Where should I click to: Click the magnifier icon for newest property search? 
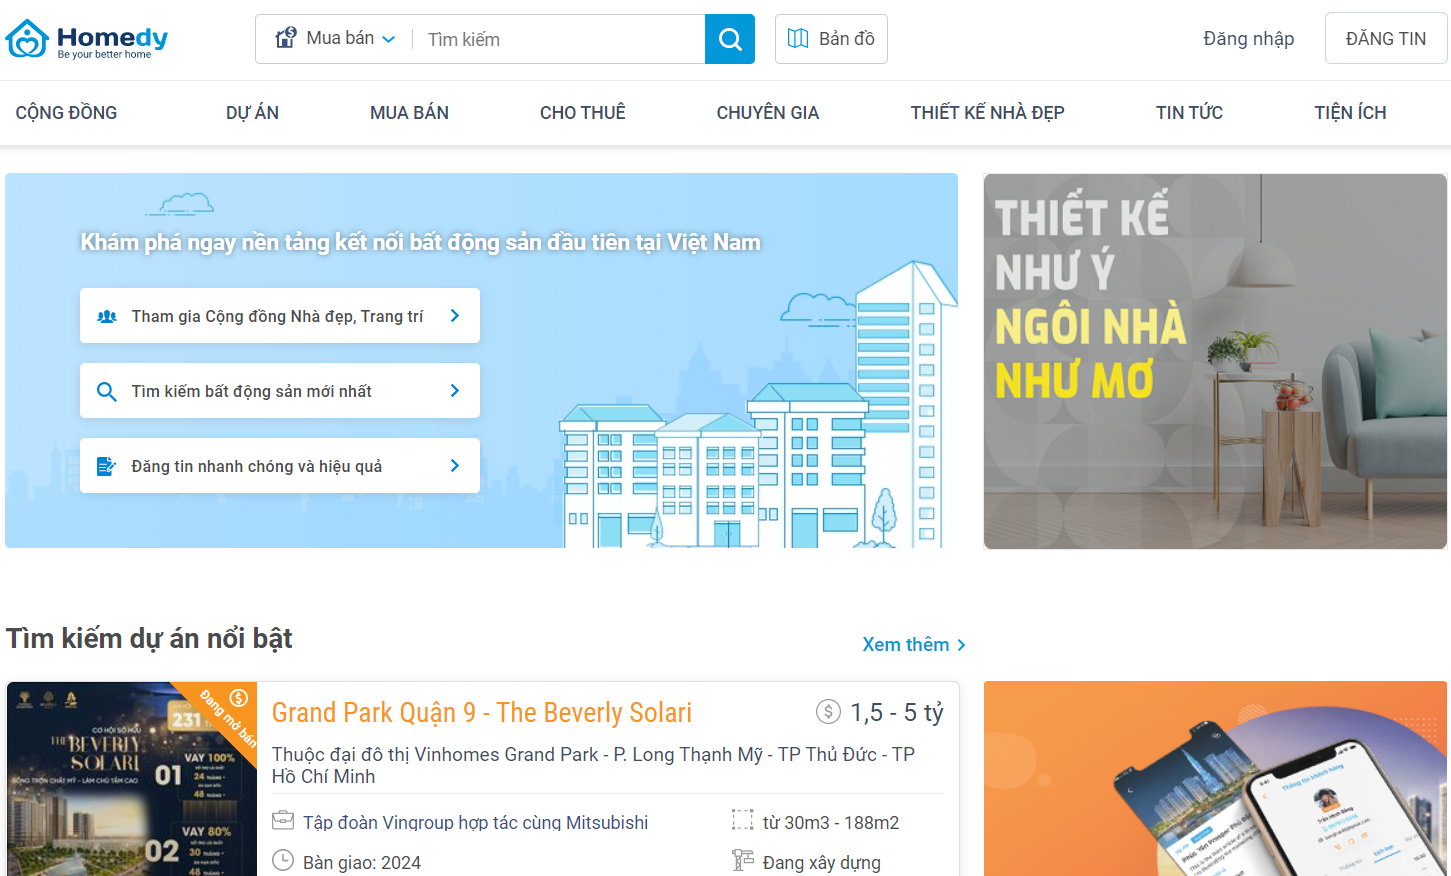point(106,391)
